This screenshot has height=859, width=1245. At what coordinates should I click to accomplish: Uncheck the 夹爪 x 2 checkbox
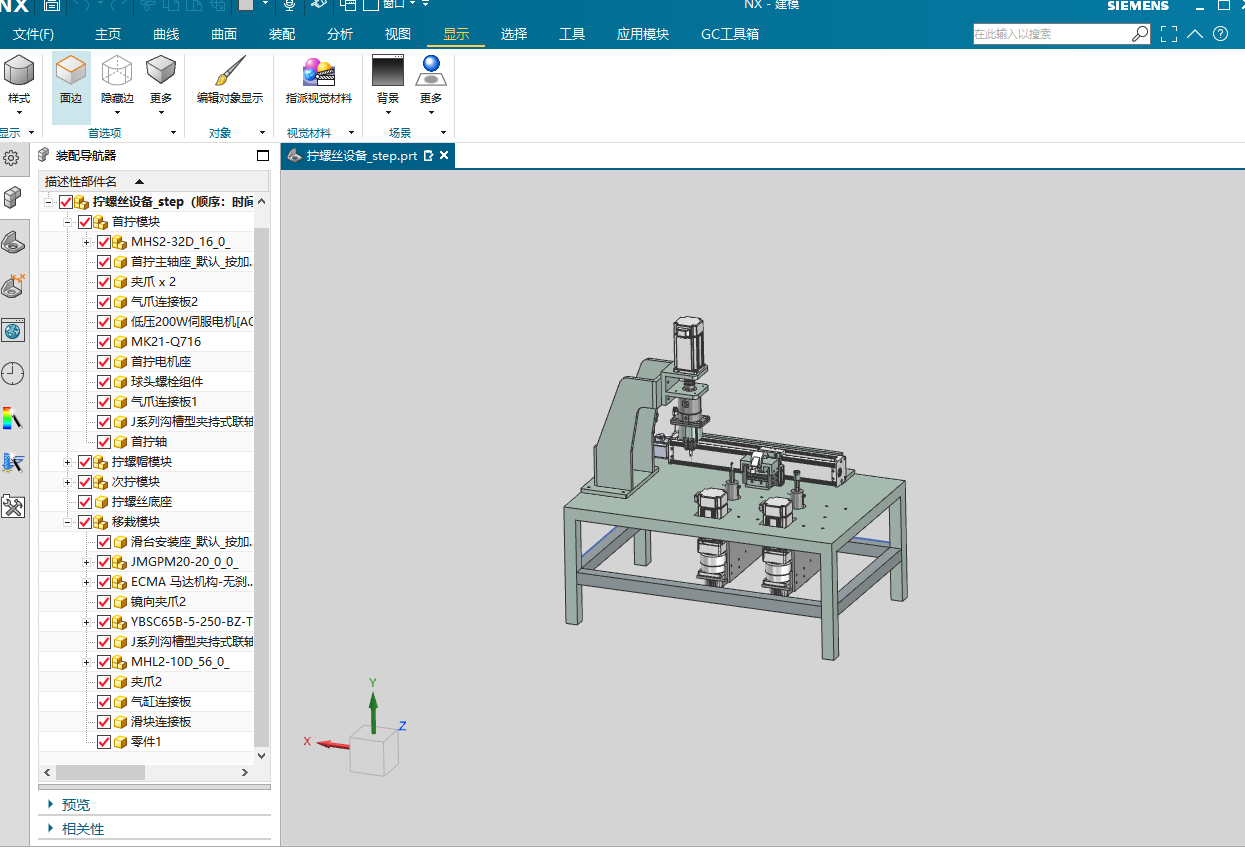click(104, 282)
